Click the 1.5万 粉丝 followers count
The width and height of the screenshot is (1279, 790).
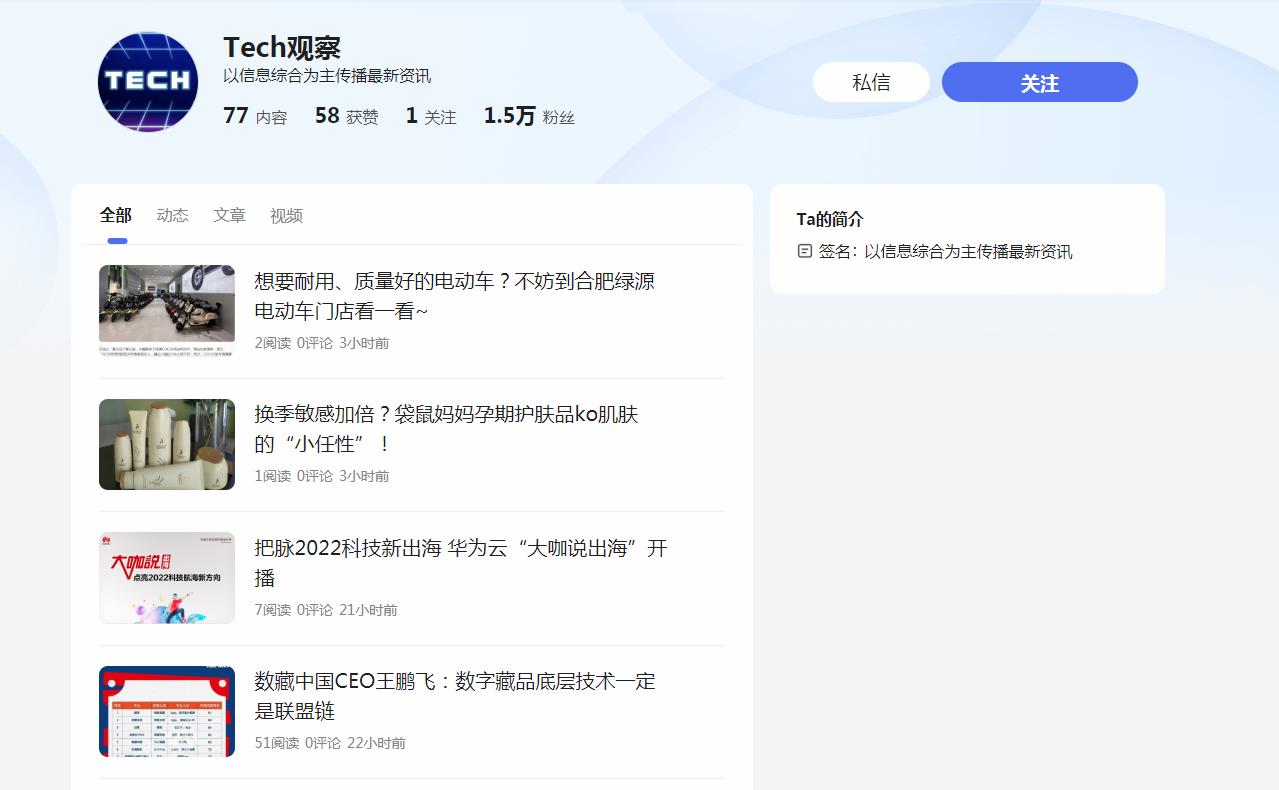point(529,116)
